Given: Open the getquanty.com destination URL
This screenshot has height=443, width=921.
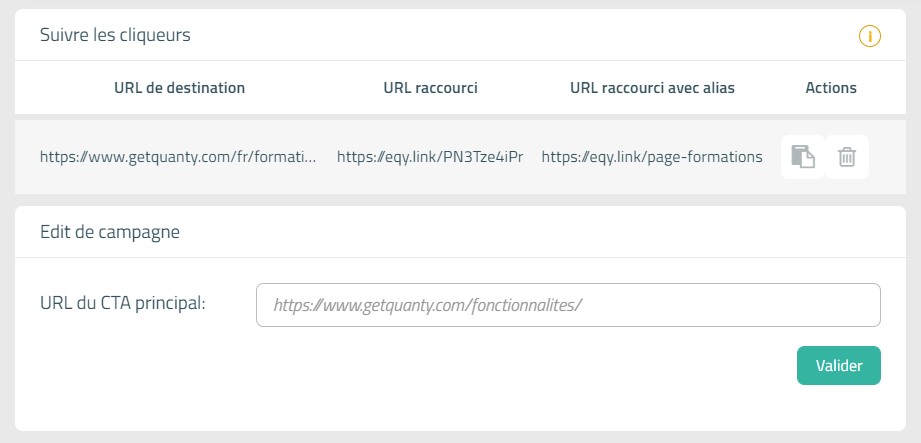Looking at the screenshot, I should (x=178, y=157).
